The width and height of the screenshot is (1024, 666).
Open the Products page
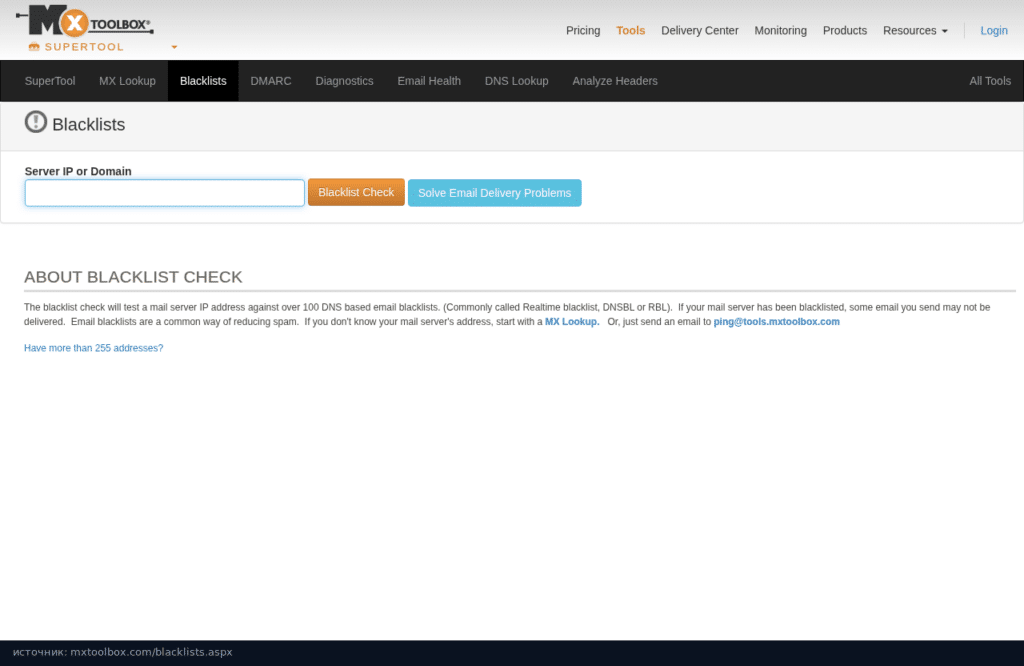click(844, 31)
